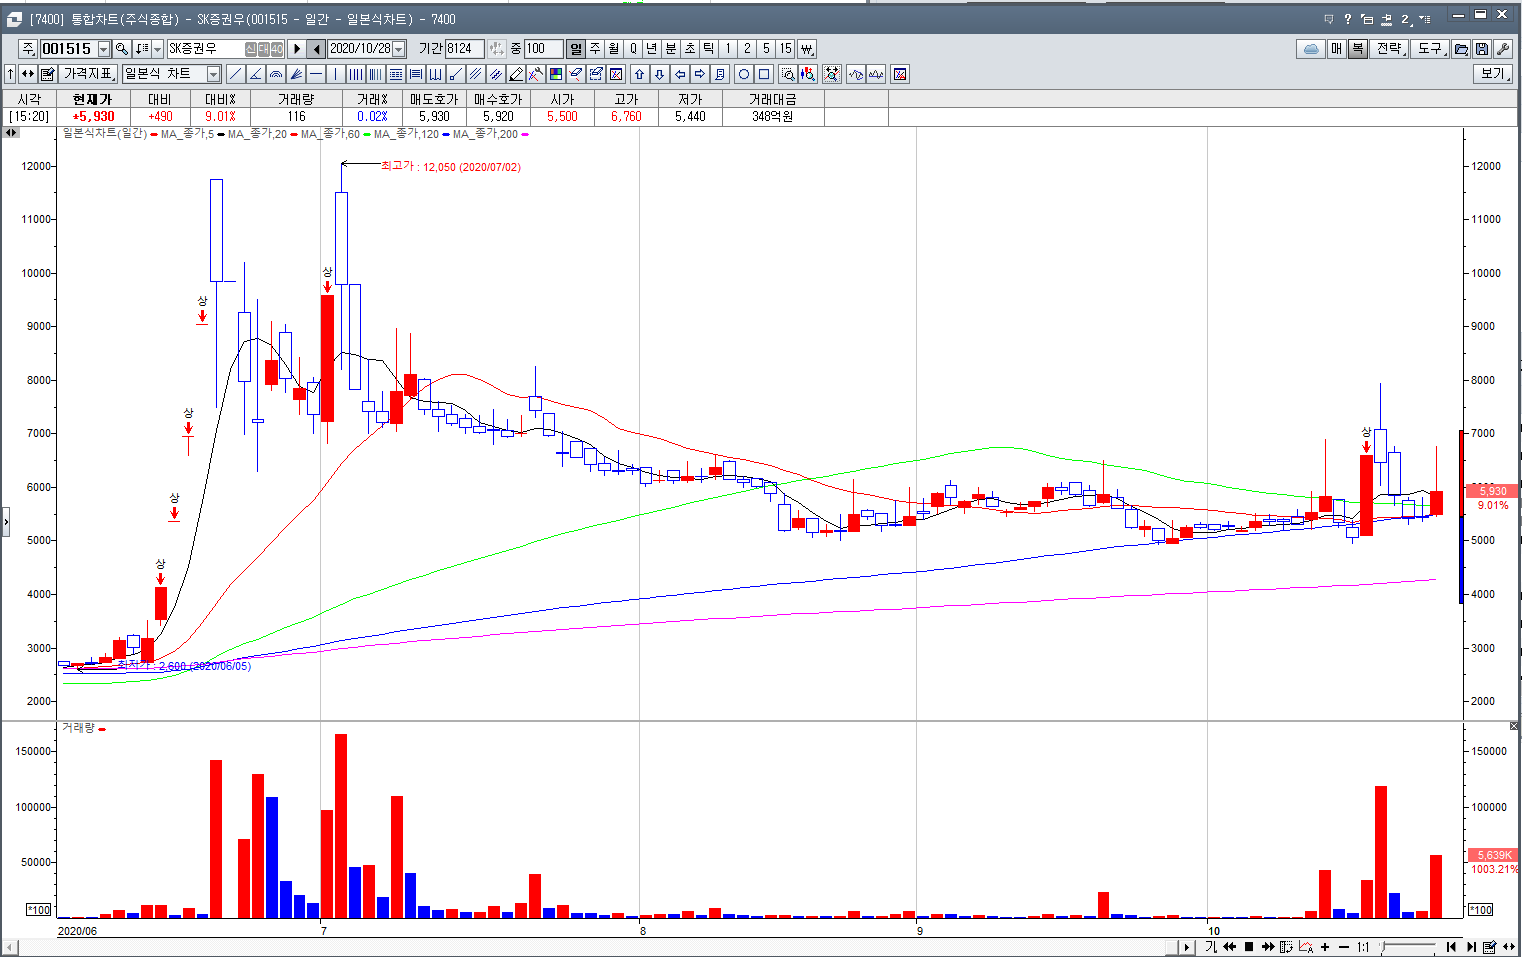
Task: Click the 5,930 current price tag
Action: click(x=1492, y=491)
